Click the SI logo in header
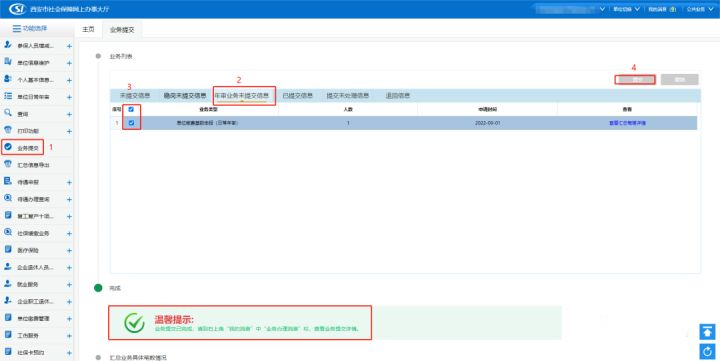 coord(17,9)
